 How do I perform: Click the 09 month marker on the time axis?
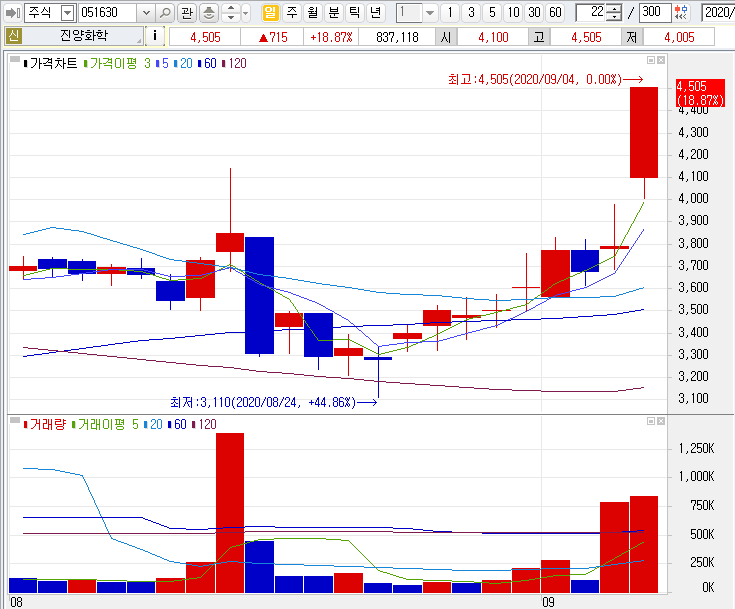[x=548, y=602]
